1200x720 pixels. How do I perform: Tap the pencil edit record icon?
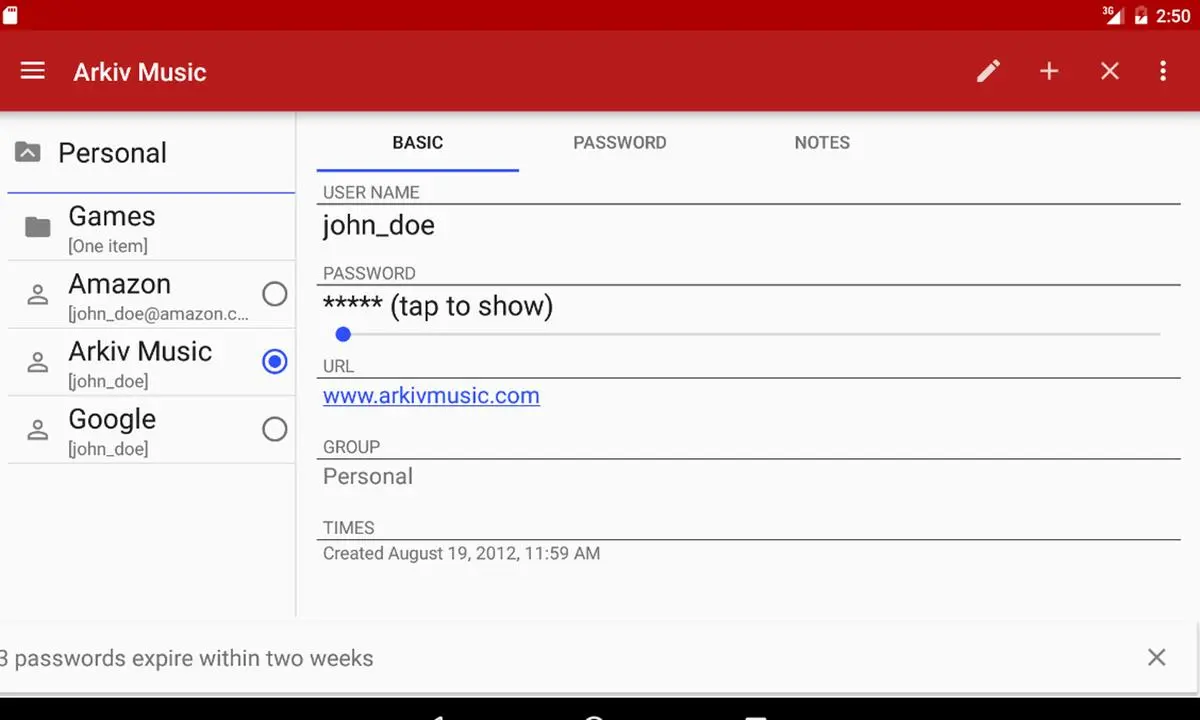988,71
